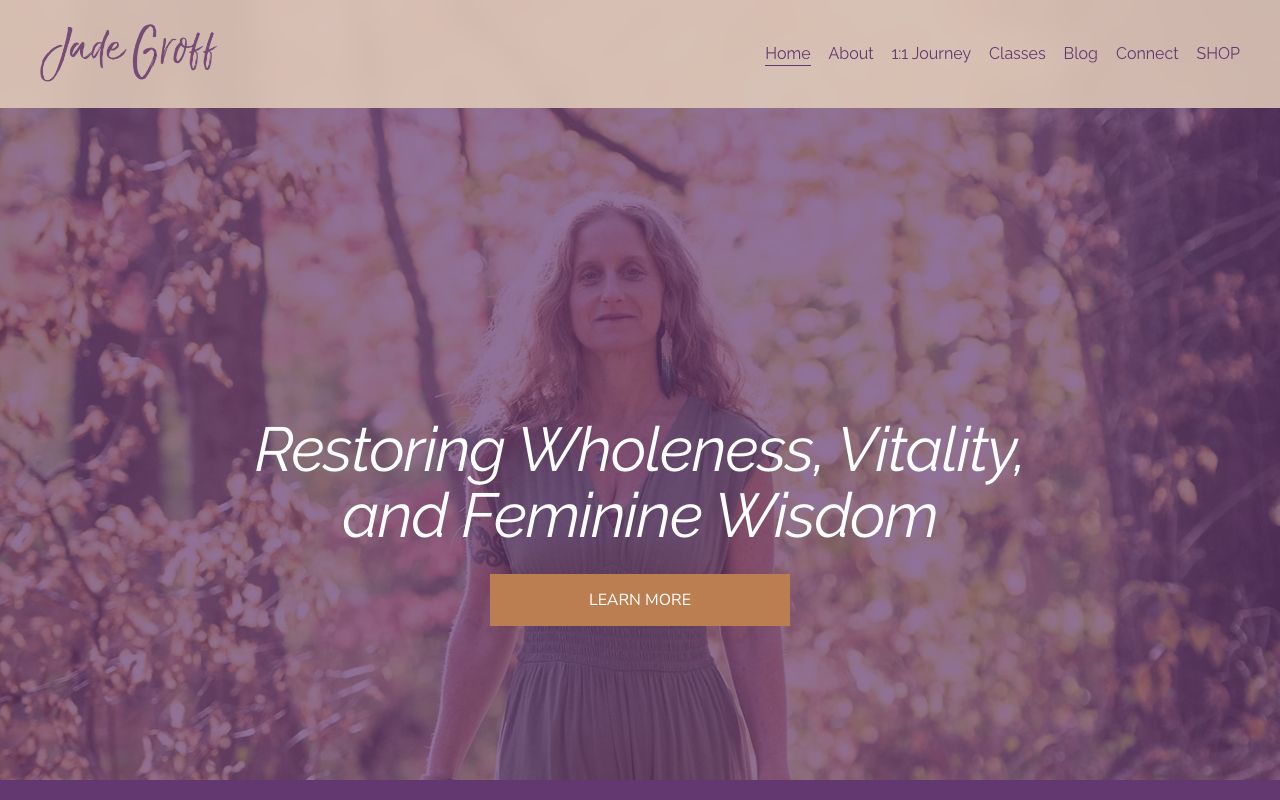Click the Jade Groff handwritten logo
The width and height of the screenshot is (1280, 800).
(128, 53)
